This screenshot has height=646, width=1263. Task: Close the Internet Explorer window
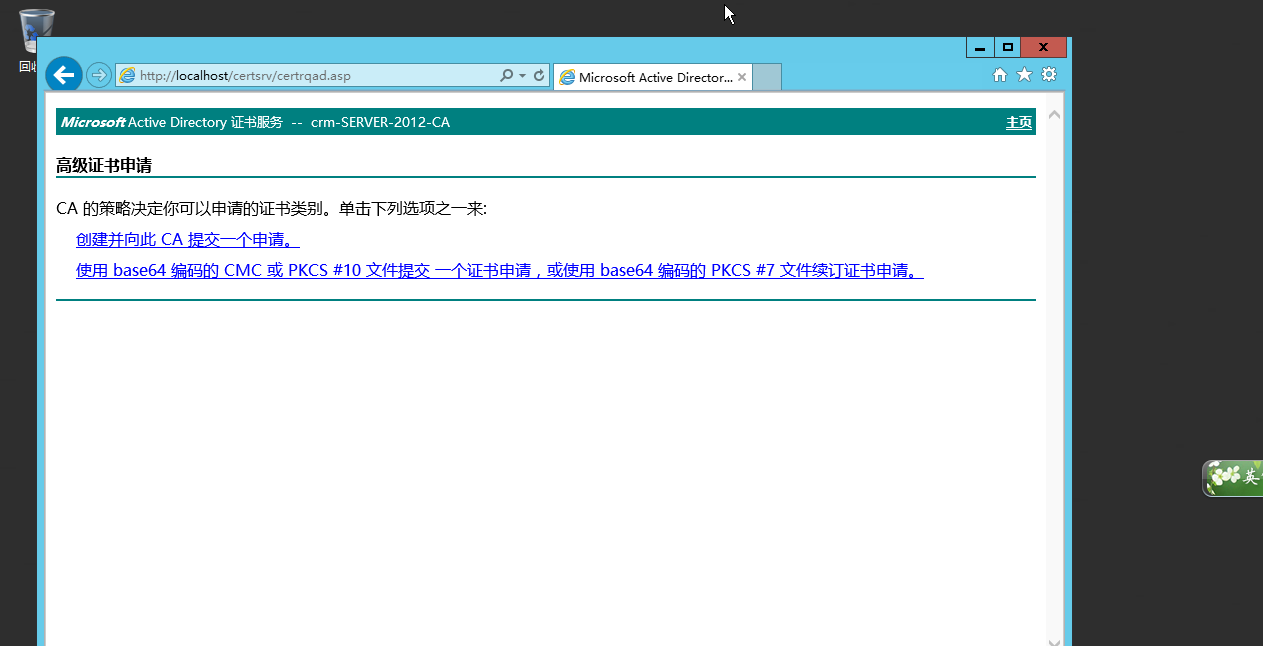point(1043,47)
